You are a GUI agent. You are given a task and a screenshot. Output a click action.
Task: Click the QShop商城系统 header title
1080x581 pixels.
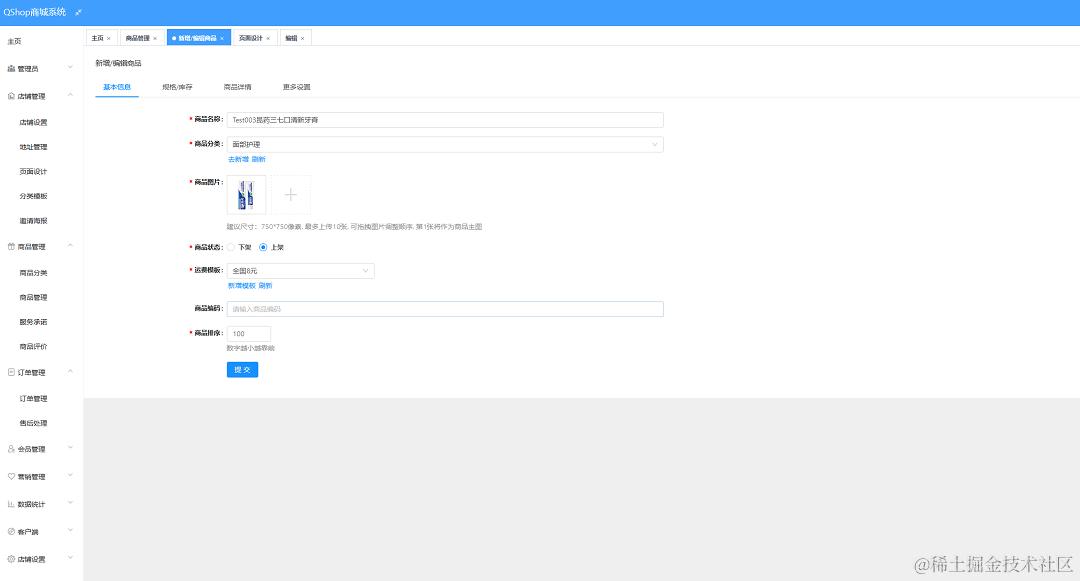click(x=34, y=12)
